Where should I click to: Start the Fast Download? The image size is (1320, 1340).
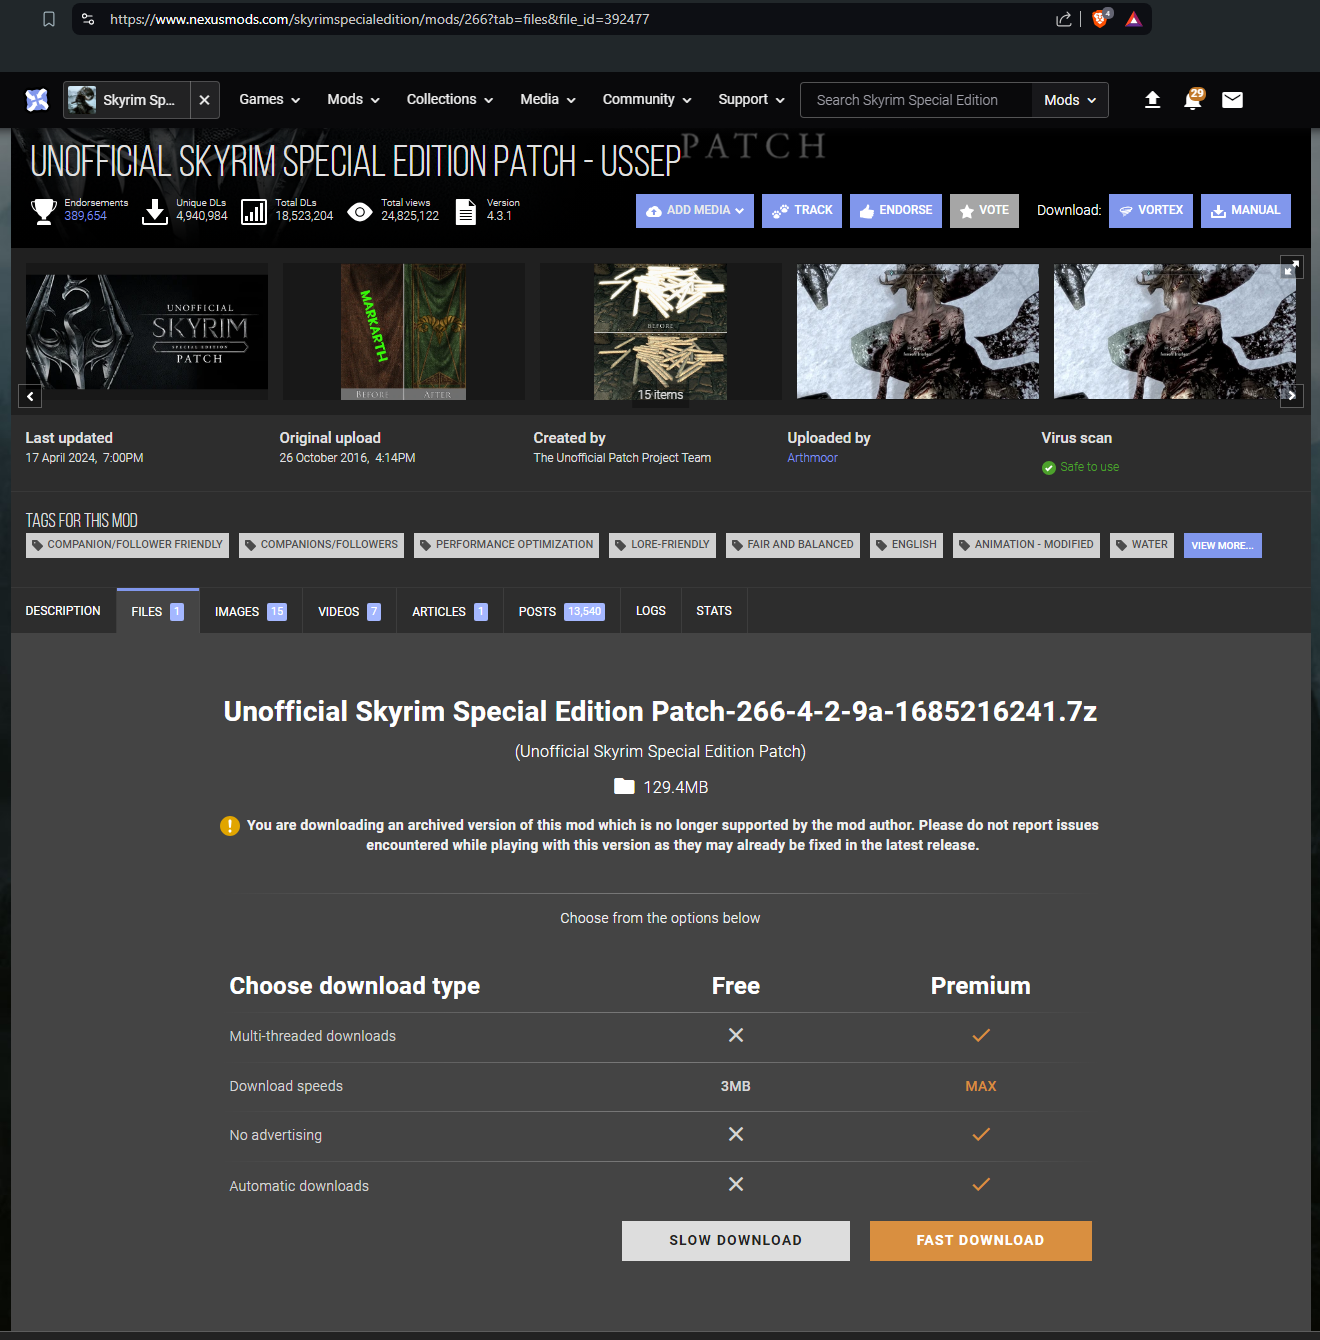click(x=981, y=1241)
